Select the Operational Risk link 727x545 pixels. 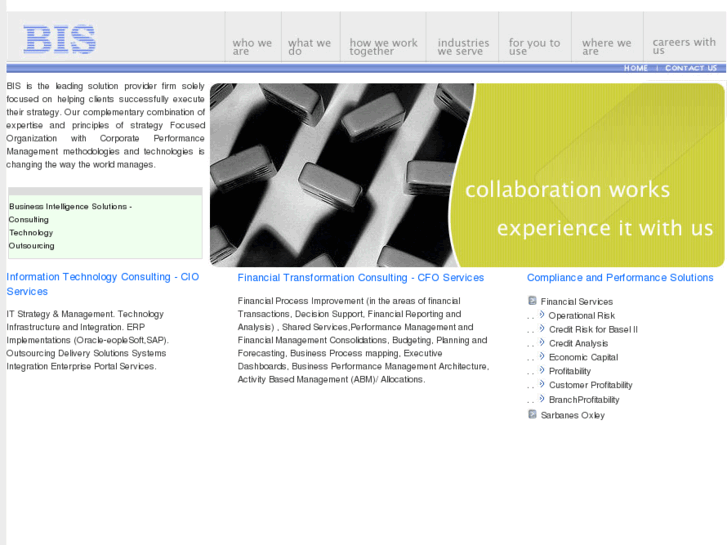tap(581, 315)
